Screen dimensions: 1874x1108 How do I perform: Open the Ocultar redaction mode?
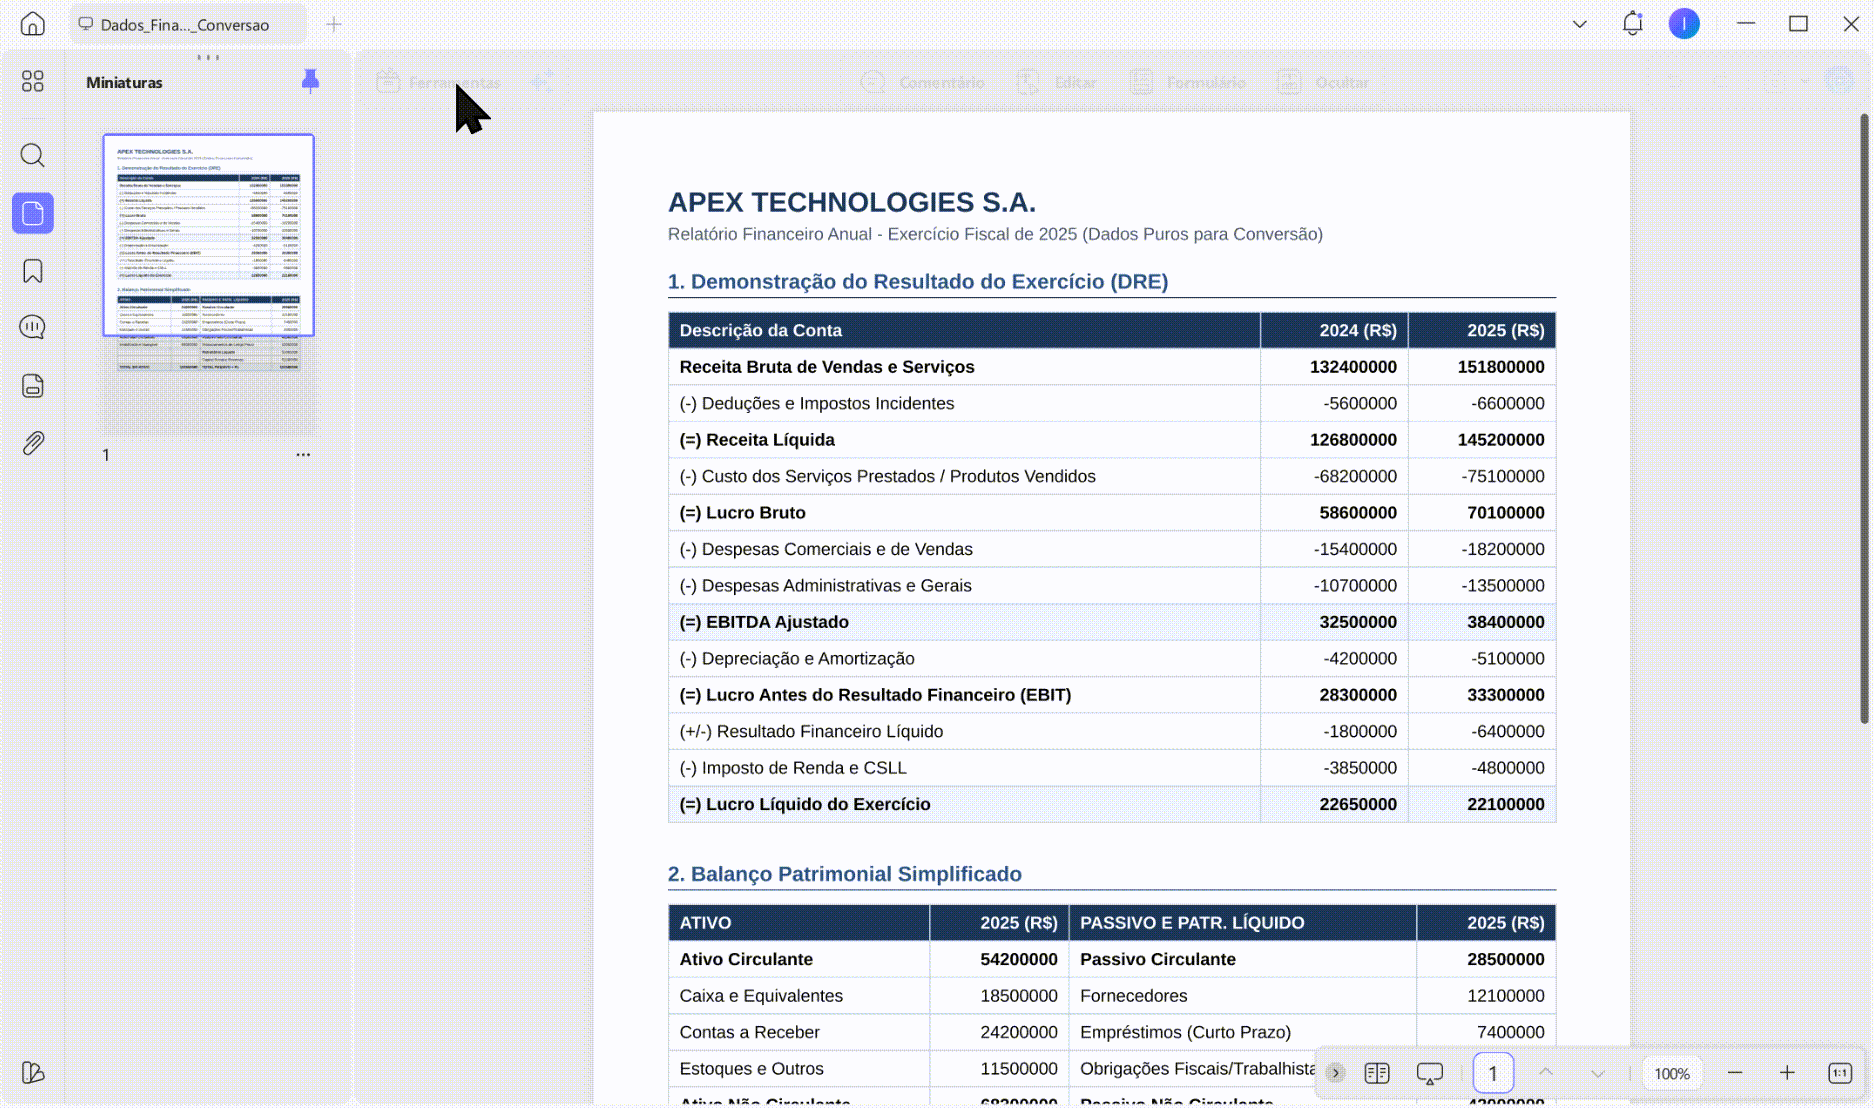point(1323,82)
